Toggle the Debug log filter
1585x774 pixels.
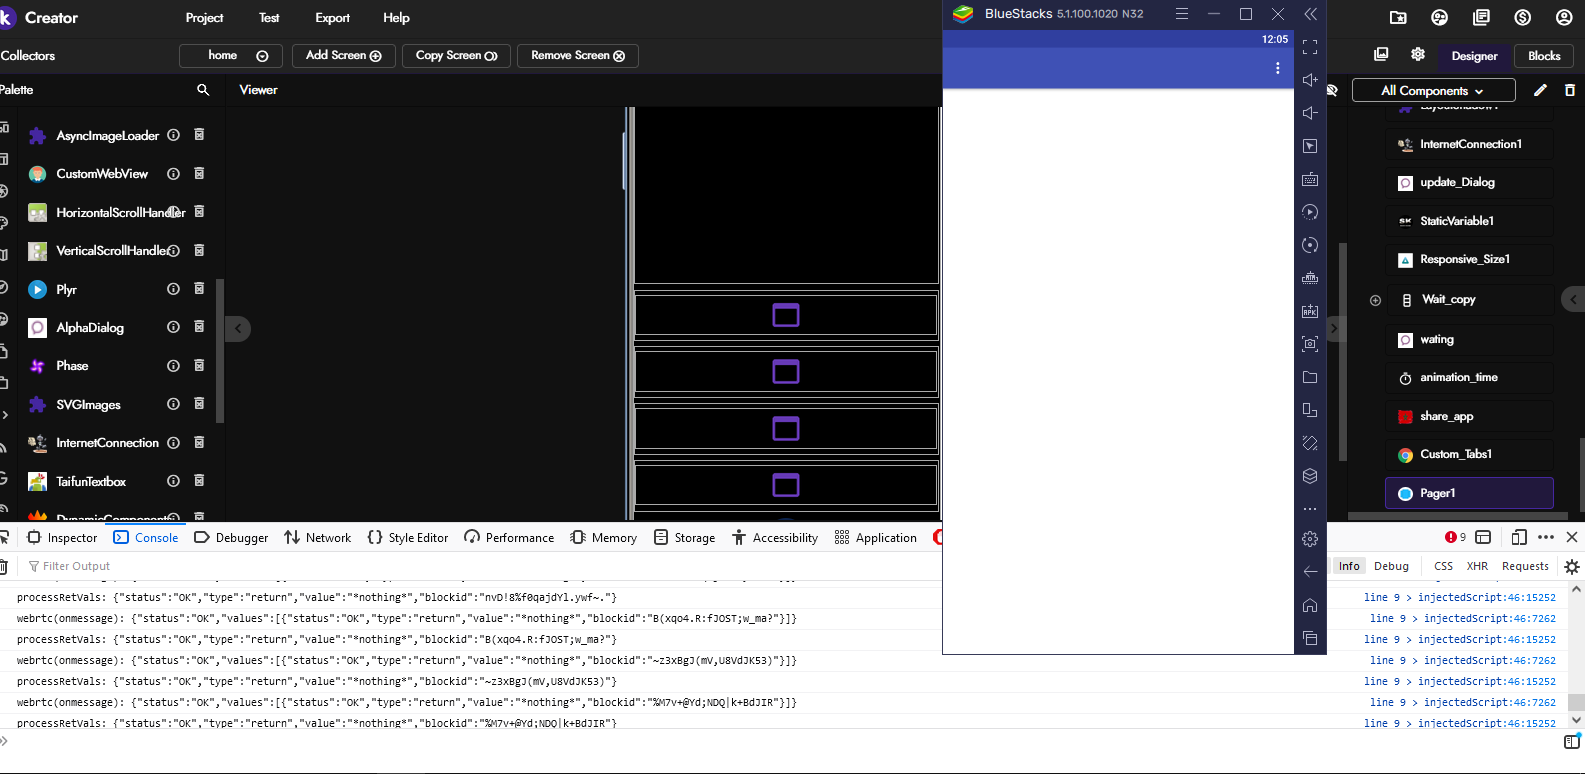click(x=1391, y=566)
